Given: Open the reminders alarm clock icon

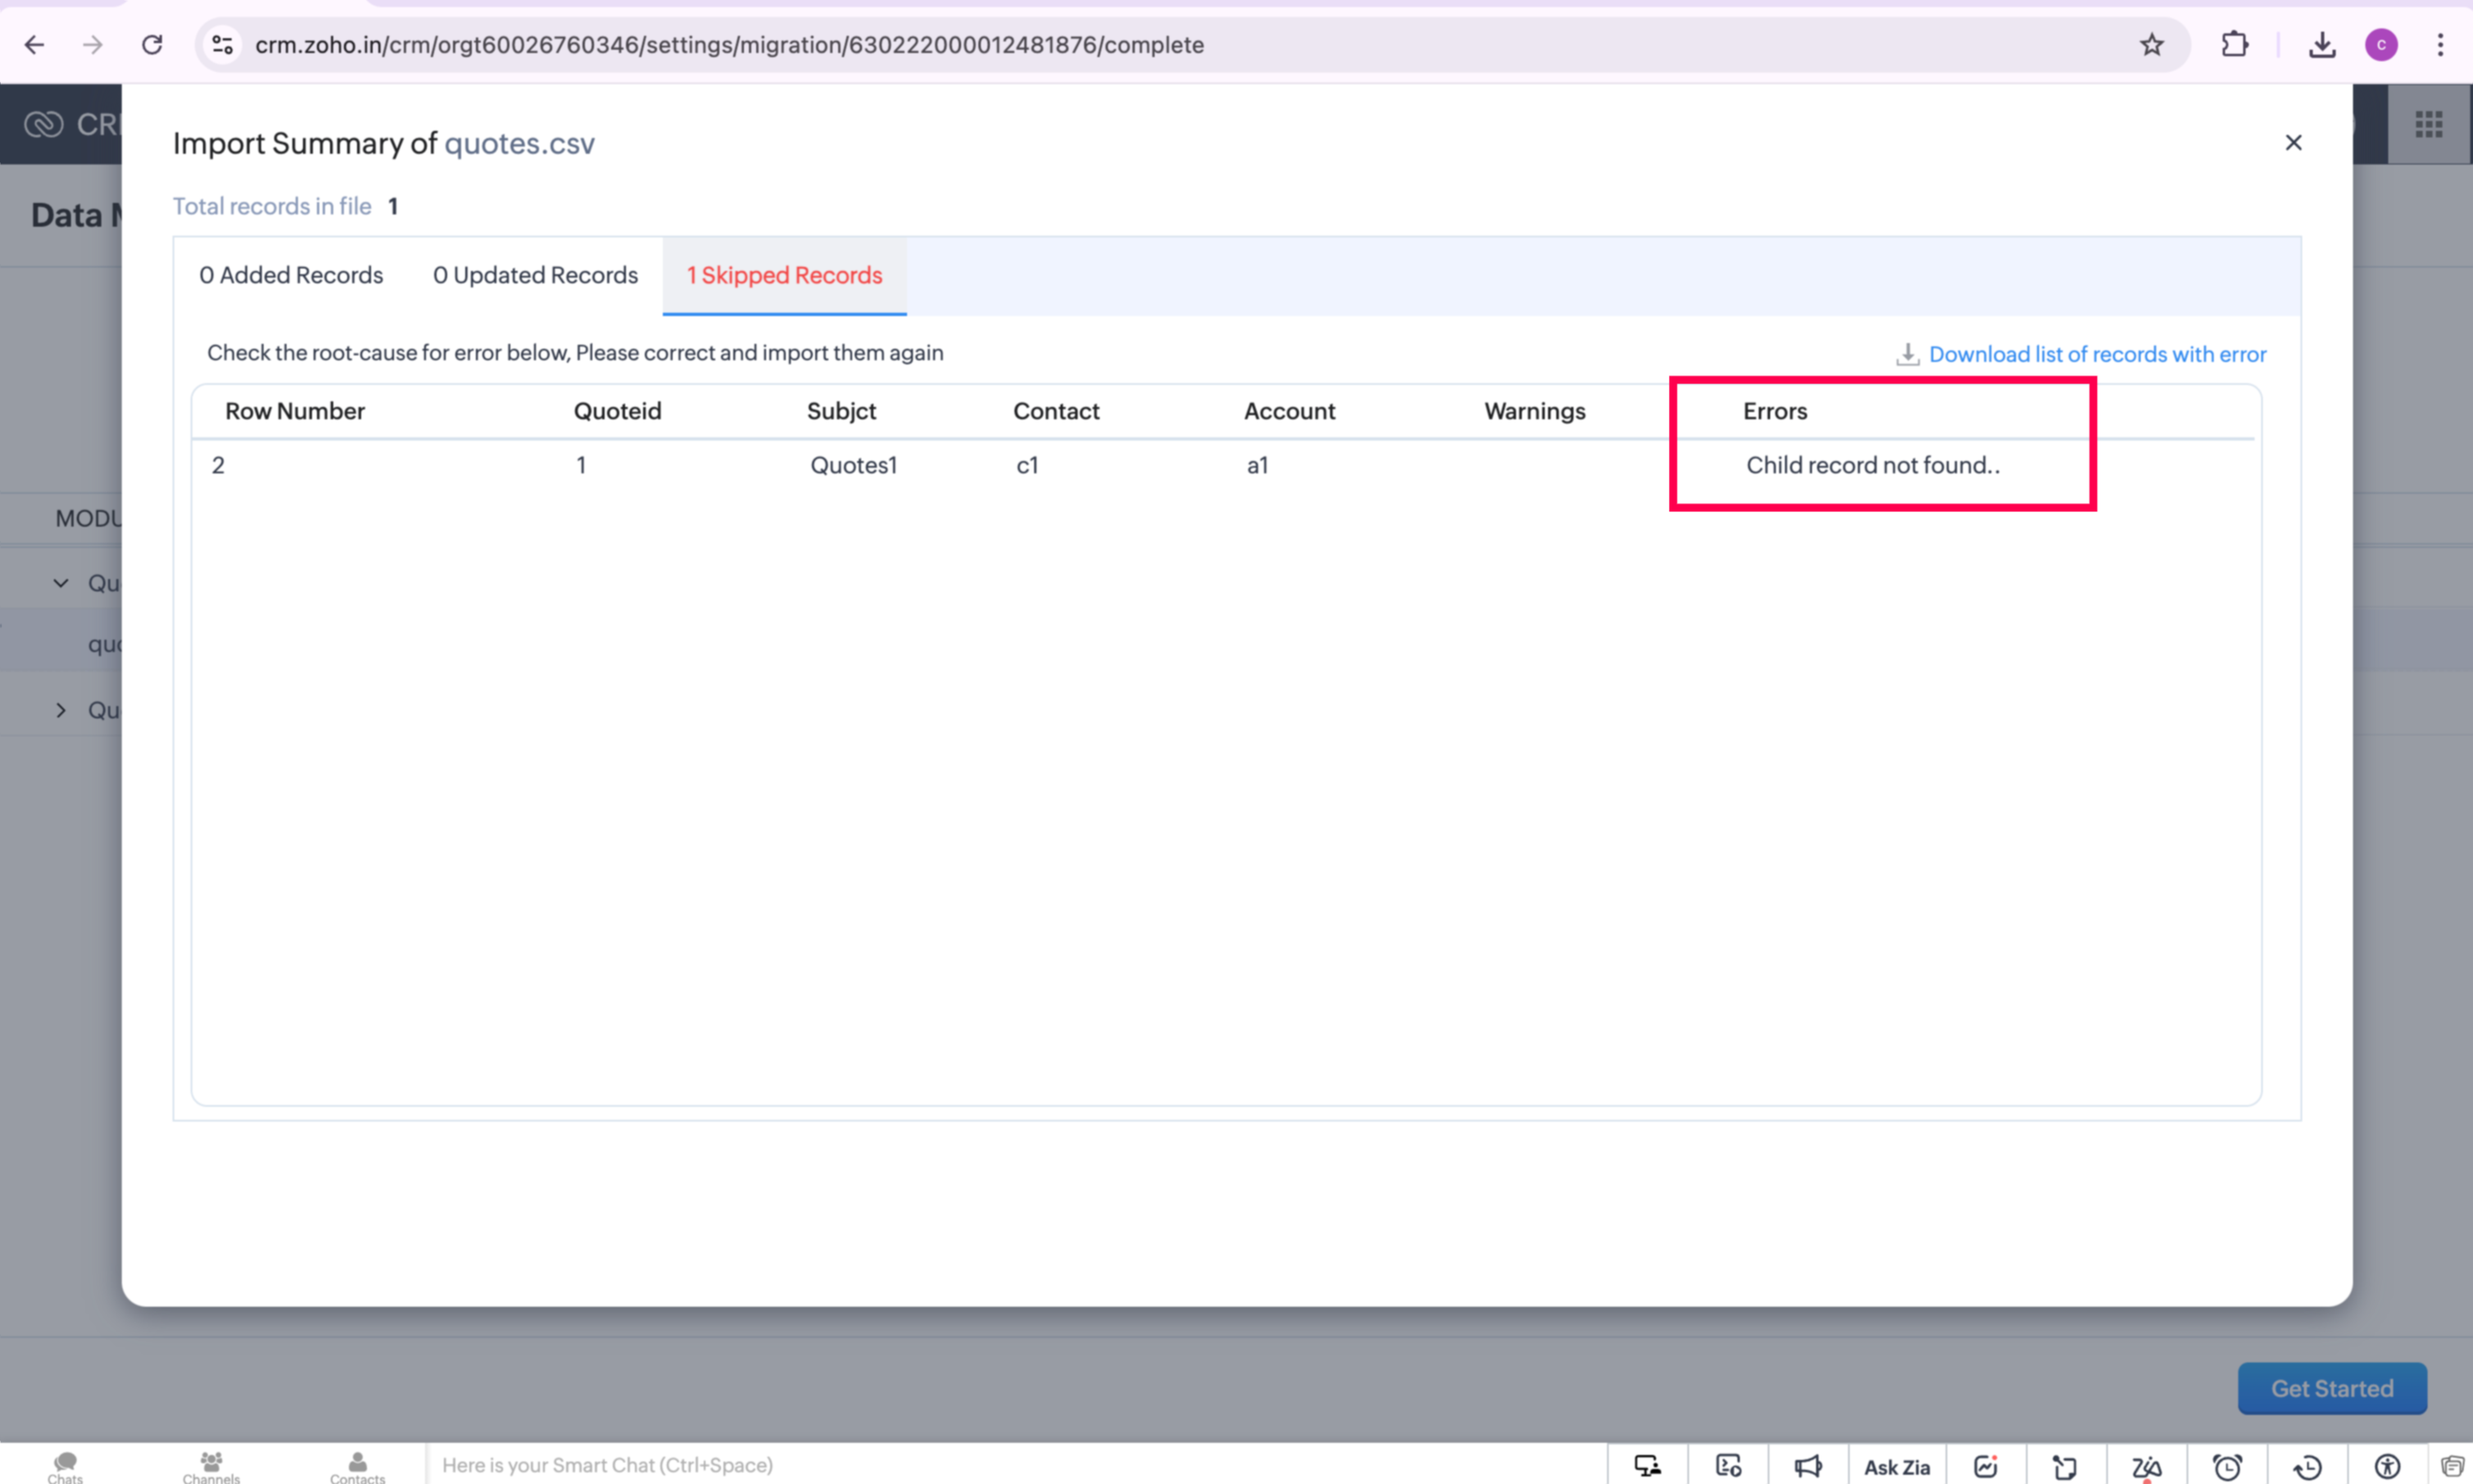Looking at the screenshot, I should click(2227, 1466).
